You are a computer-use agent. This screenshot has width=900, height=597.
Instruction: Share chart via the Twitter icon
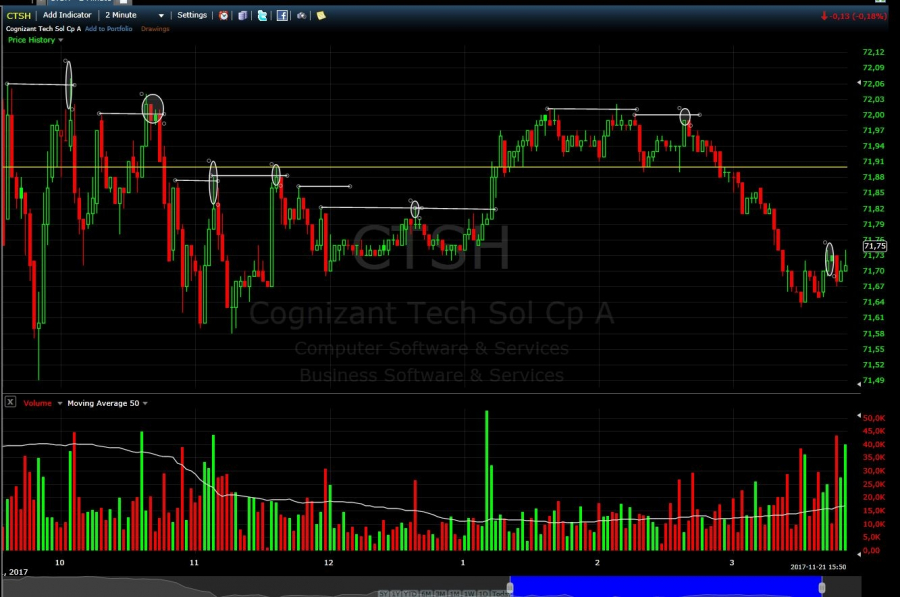click(x=262, y=15)
